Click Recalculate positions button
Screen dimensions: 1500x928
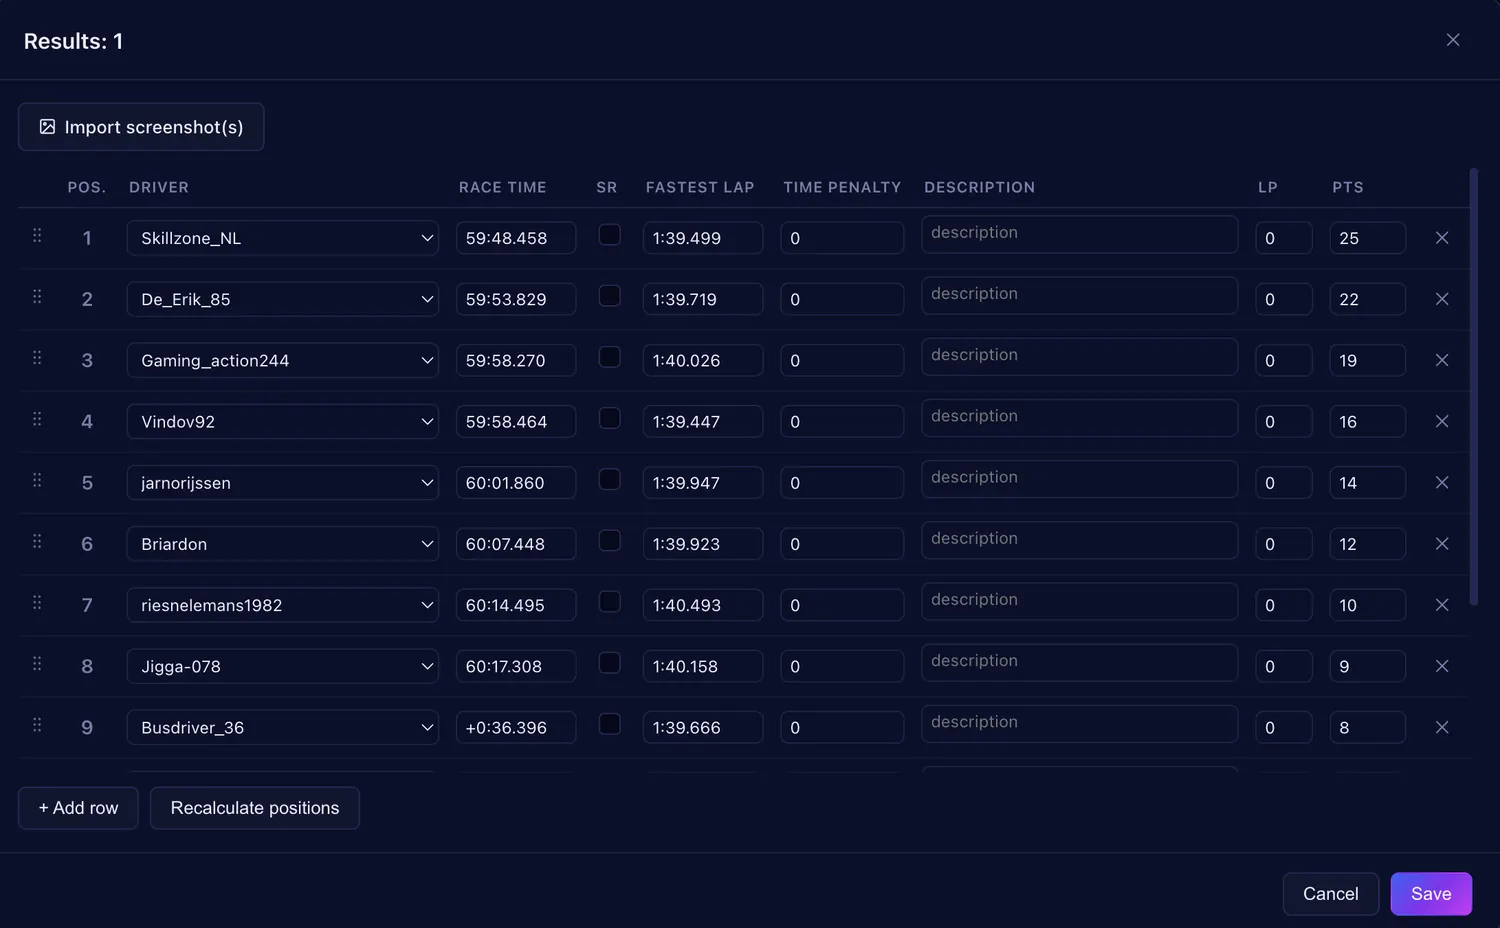point(255,808)
